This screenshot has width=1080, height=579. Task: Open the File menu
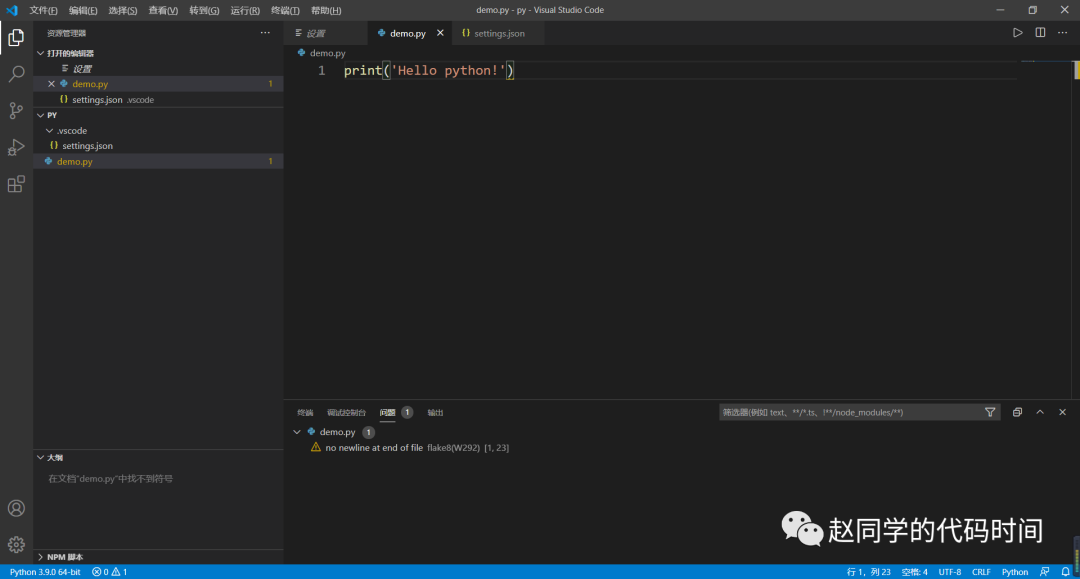pos(43,10)
